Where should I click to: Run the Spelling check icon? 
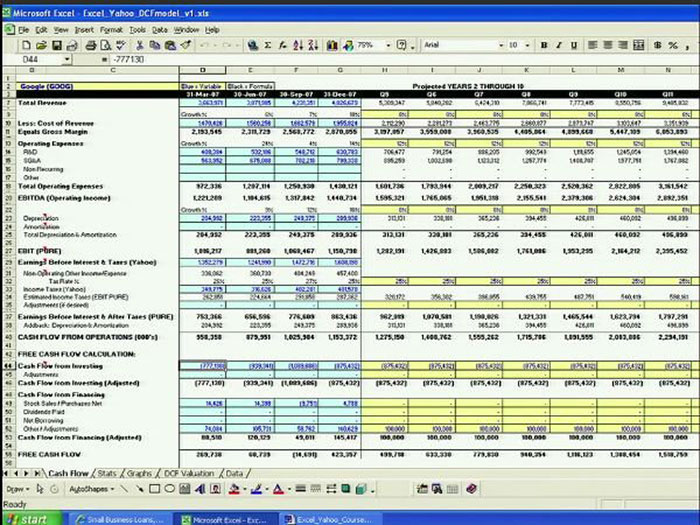121,45
